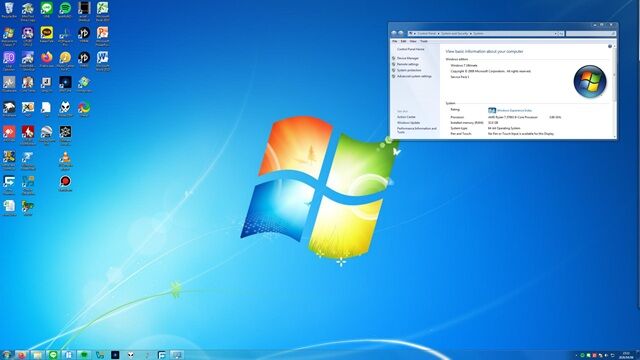
Task: Open System protection link
Action: [x=409, y=70]
